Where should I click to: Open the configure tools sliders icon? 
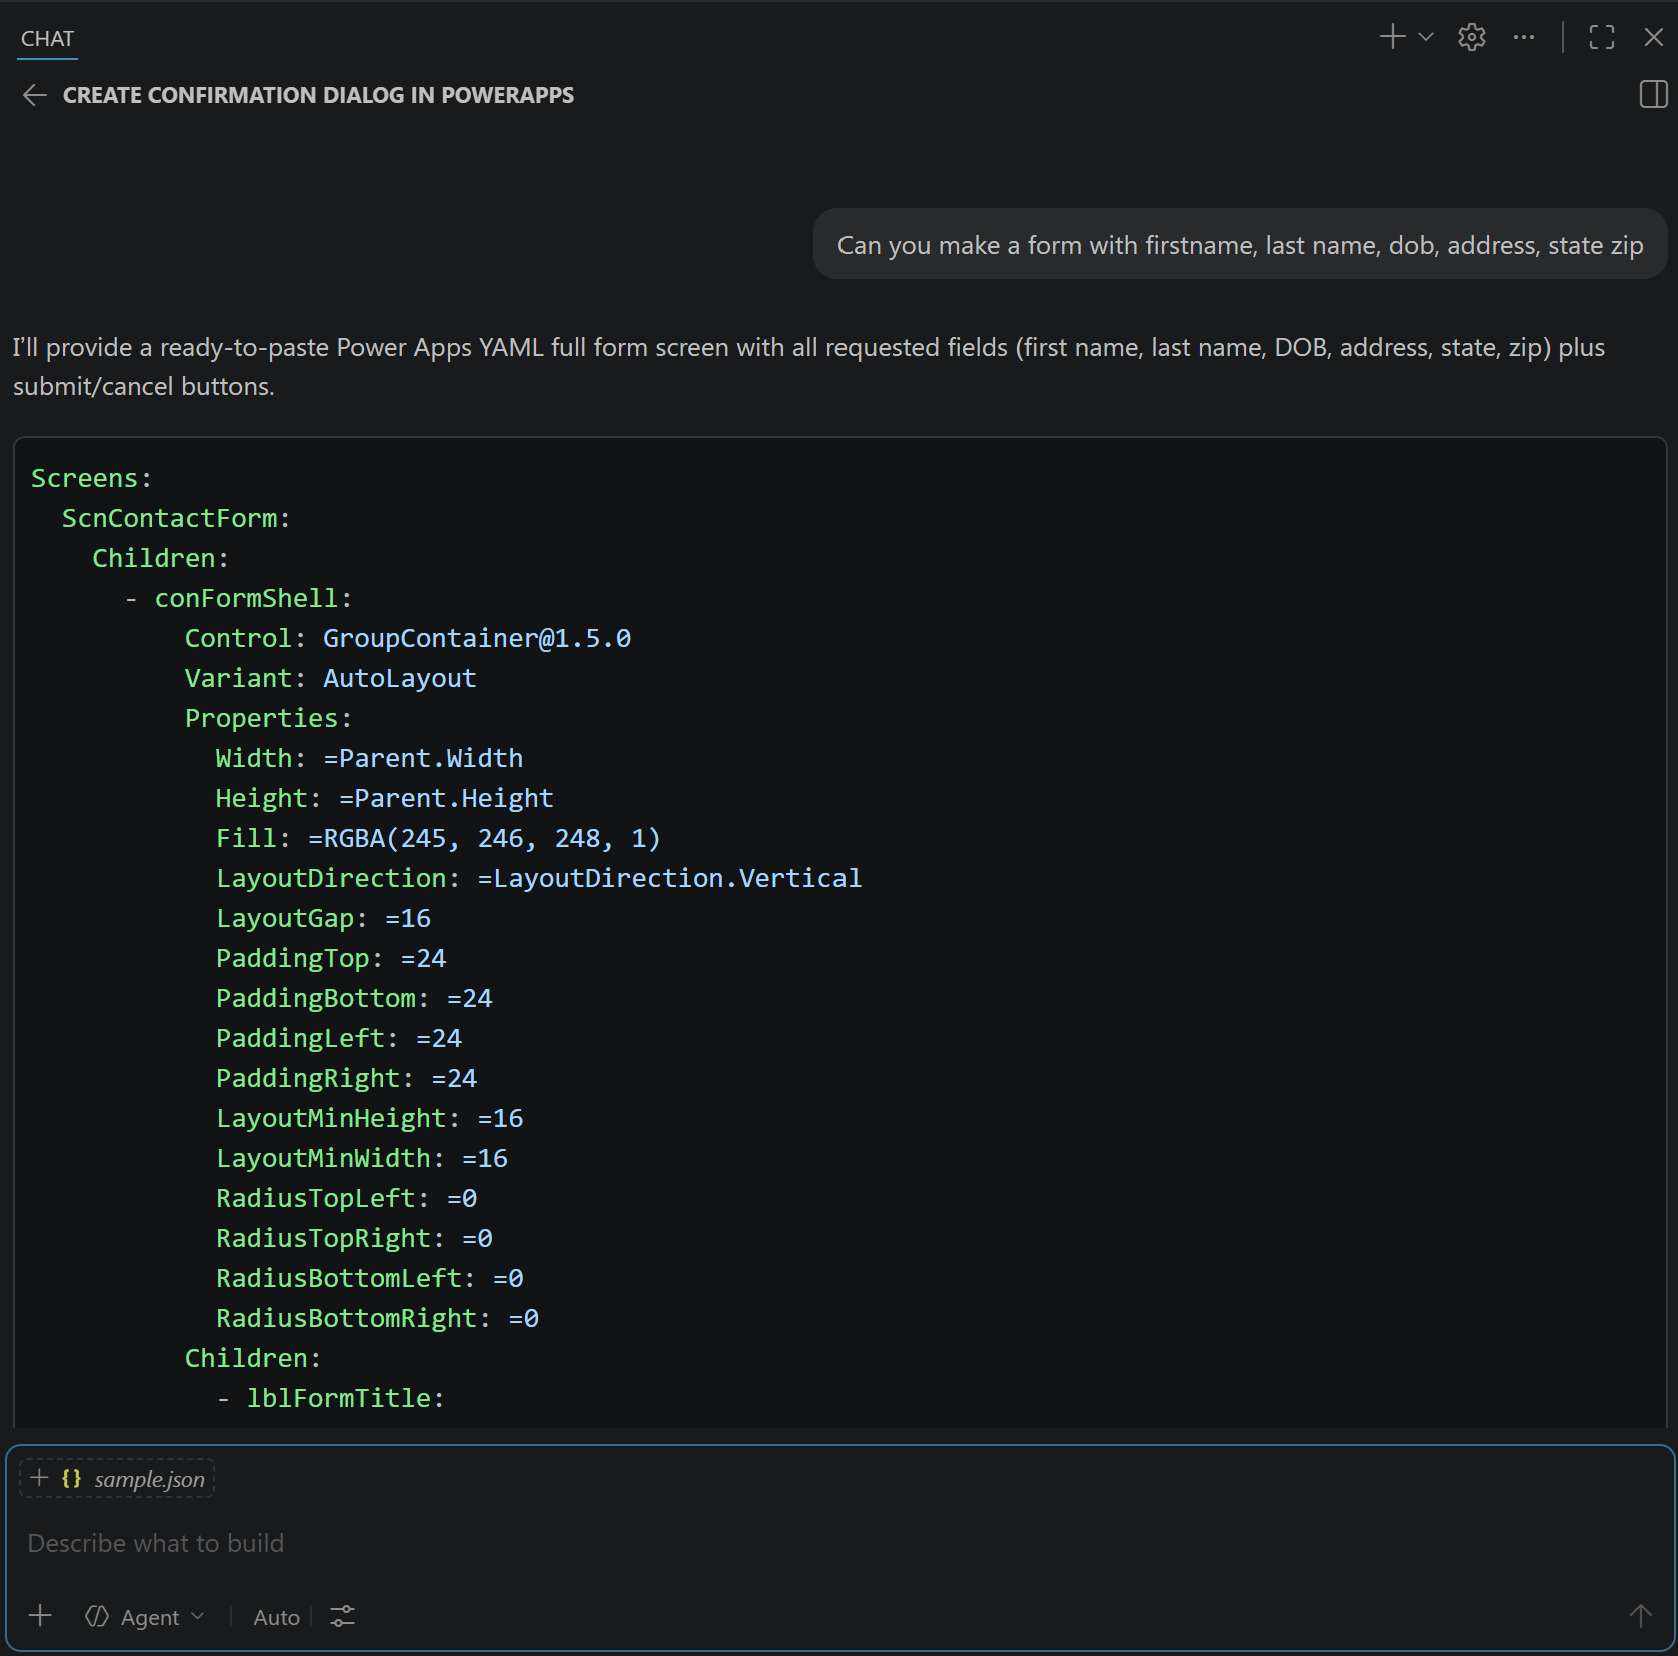[x=342, y=1617]
